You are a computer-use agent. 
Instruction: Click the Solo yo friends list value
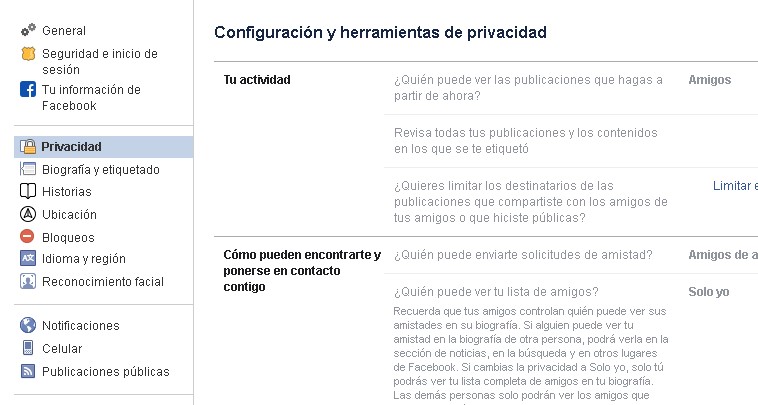pyautogui.click(x=709, y=292)
